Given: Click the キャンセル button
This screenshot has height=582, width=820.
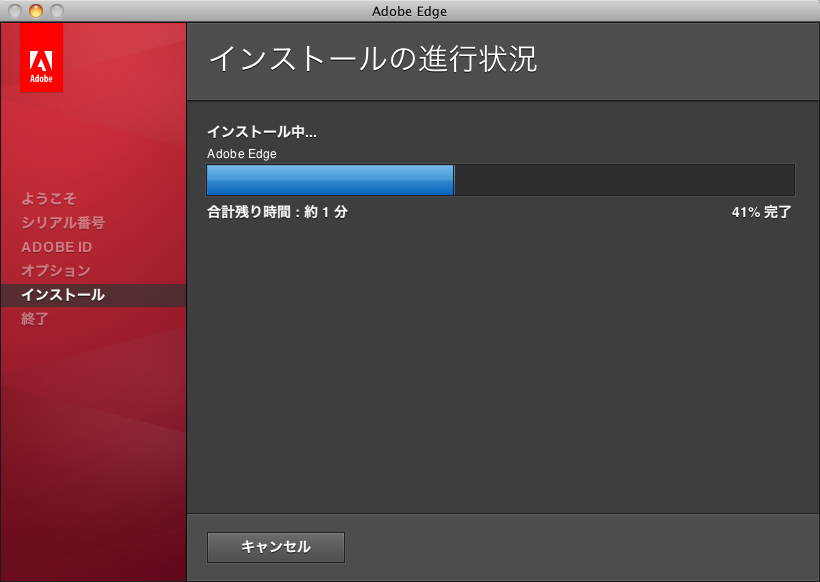Looking at the screenshot, I should coord(275,547).
